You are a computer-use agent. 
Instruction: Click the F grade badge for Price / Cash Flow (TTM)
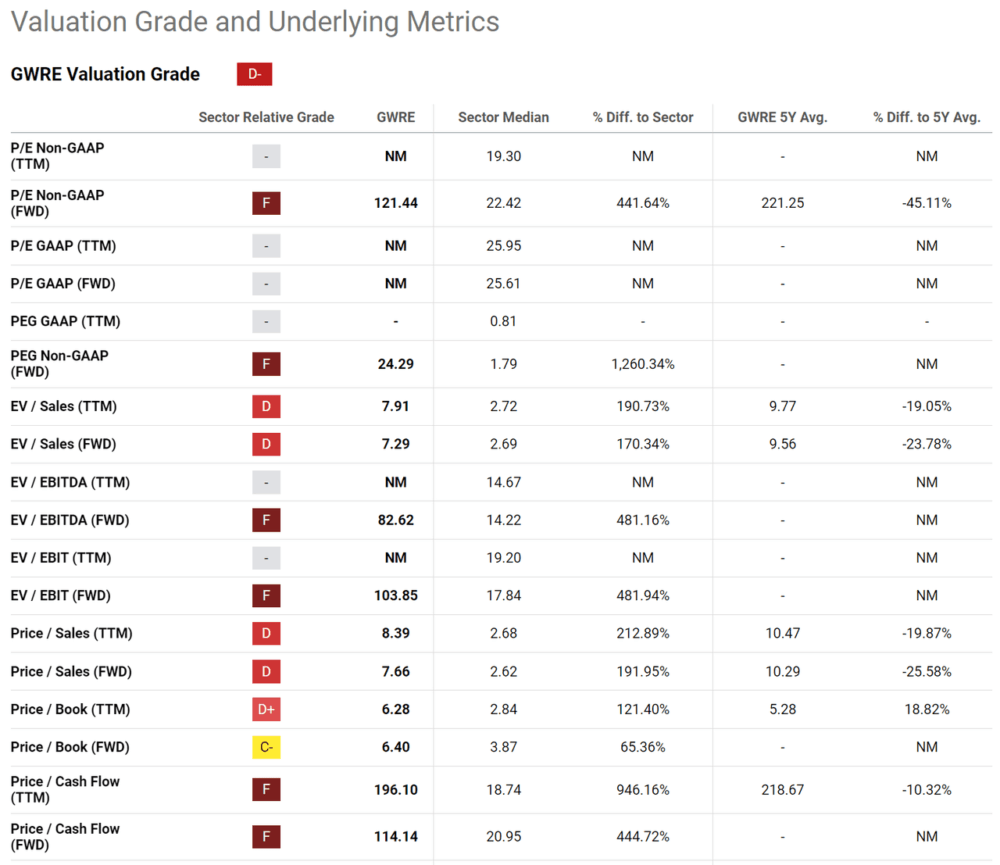[266, 790]
